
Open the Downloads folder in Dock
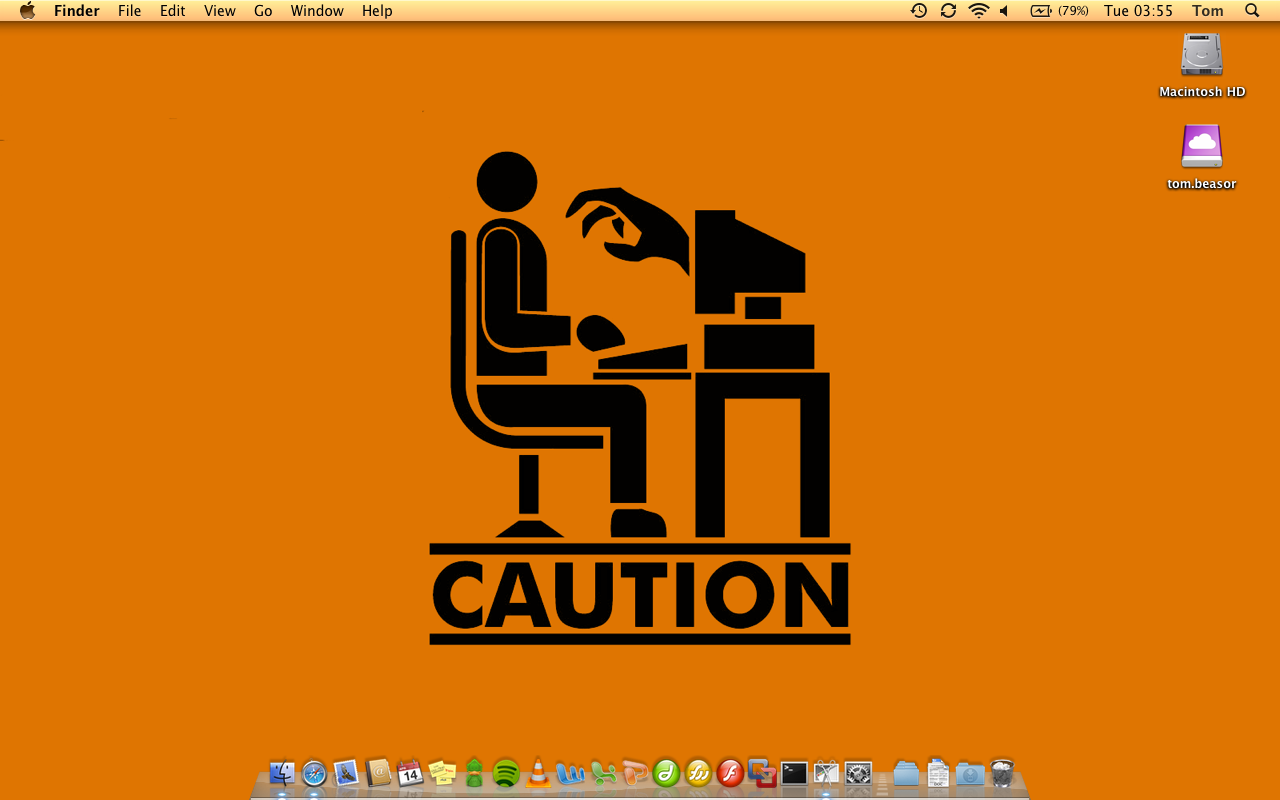click(x=970, y=773)
